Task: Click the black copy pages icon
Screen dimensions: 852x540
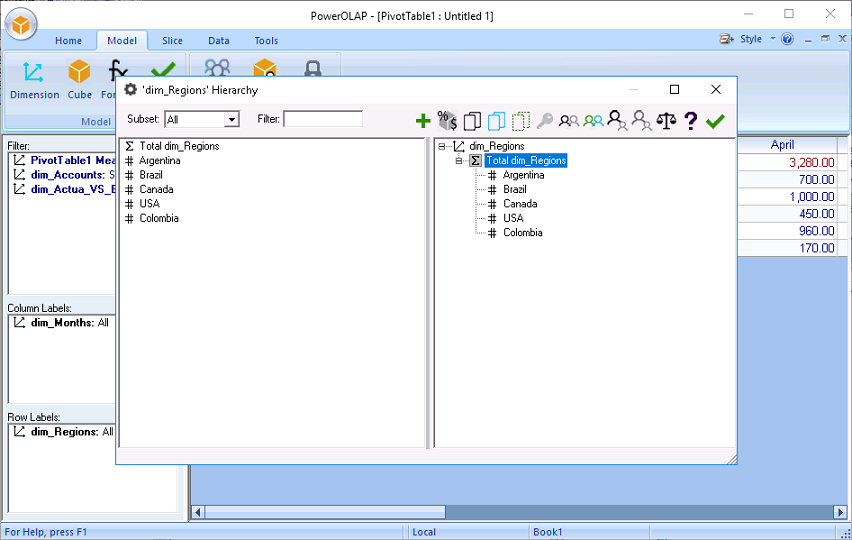Action: [472, 121]
